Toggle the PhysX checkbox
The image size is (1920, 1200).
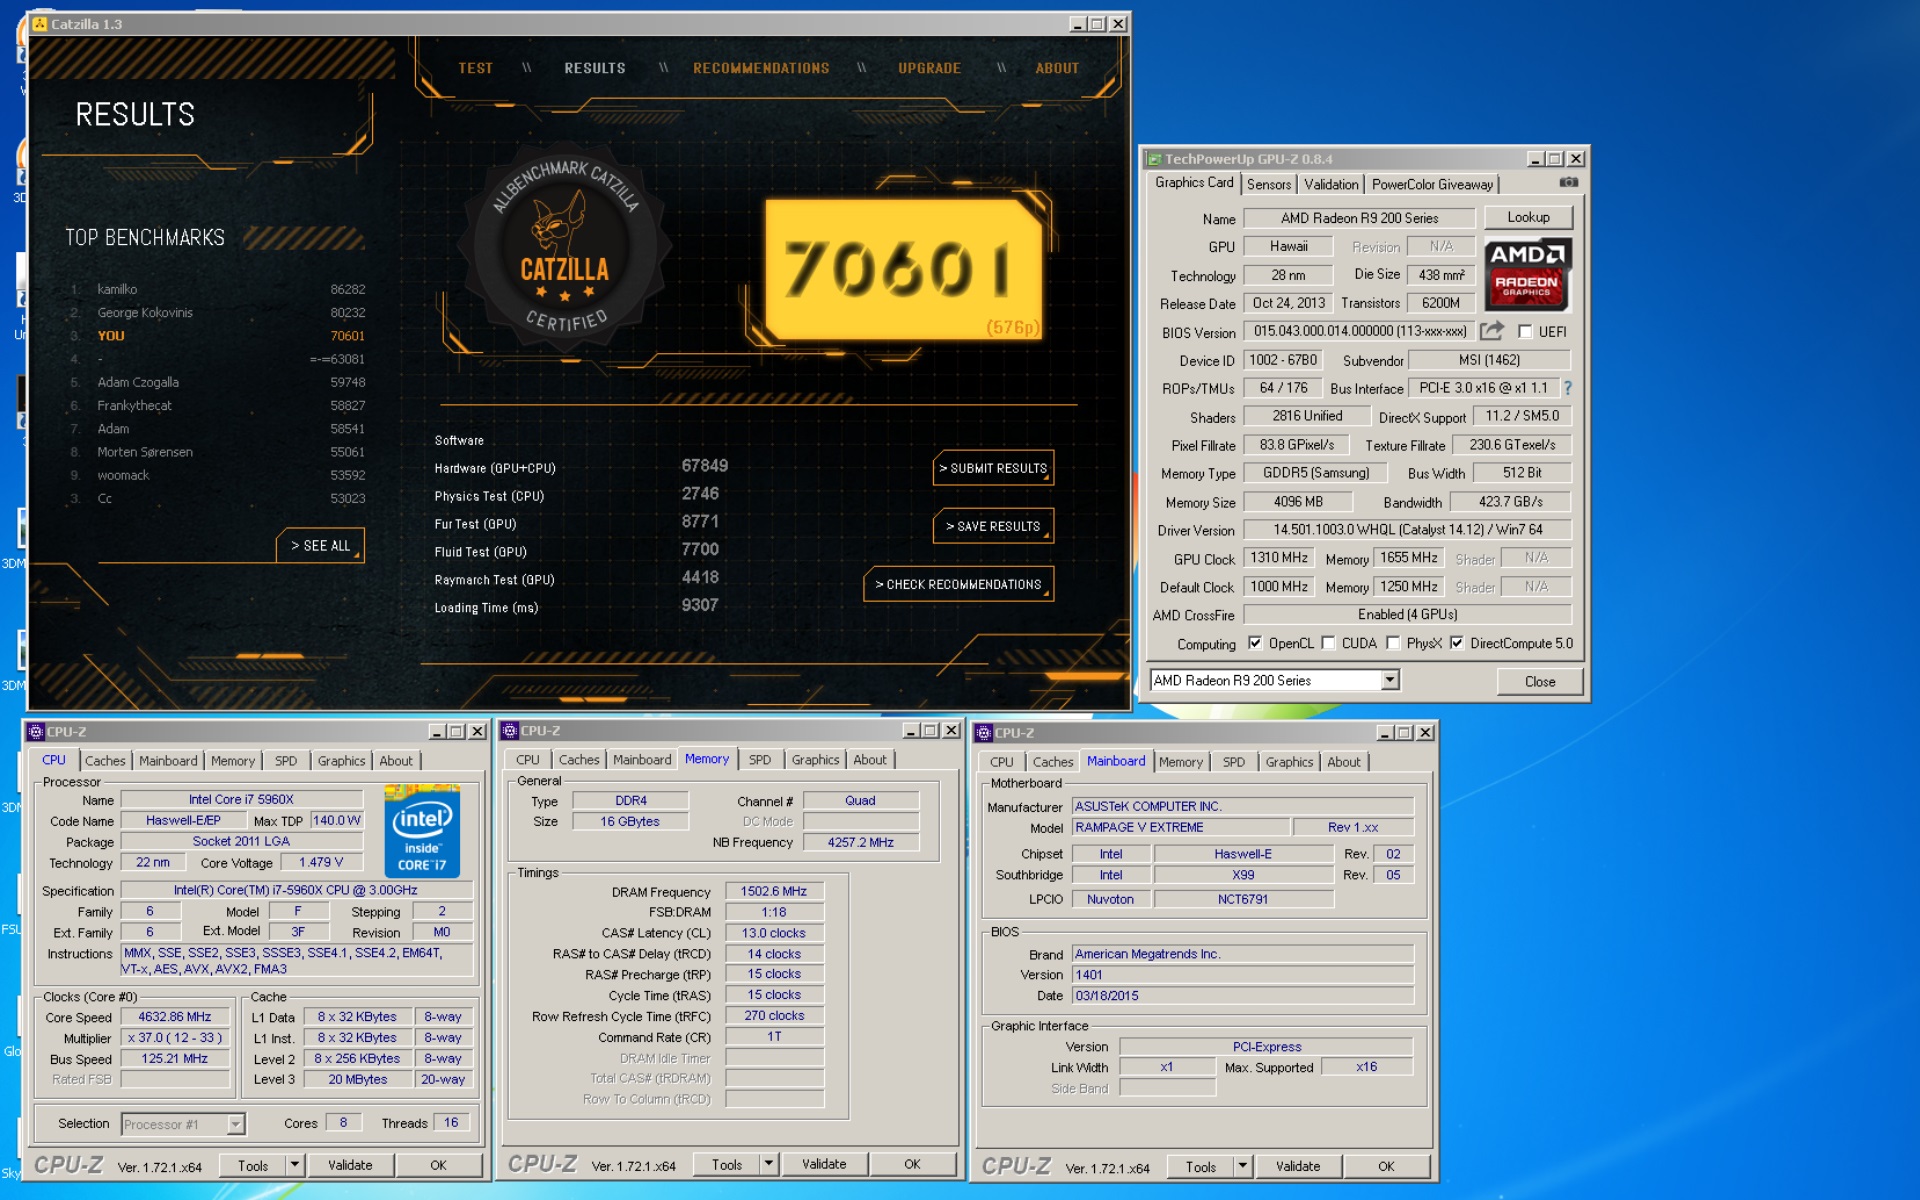click(1393, 643)
